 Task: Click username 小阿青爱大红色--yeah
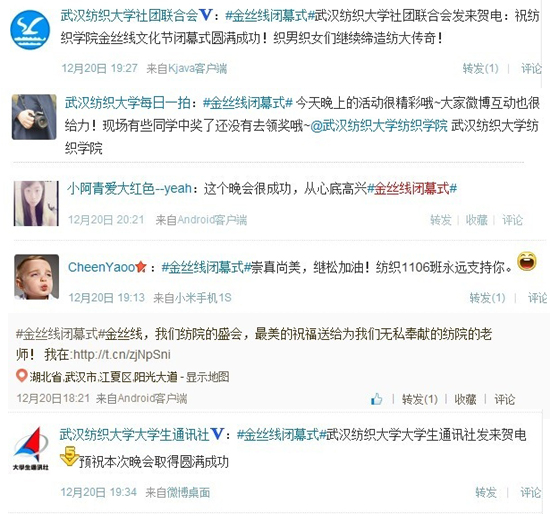(x=130, y=189)
